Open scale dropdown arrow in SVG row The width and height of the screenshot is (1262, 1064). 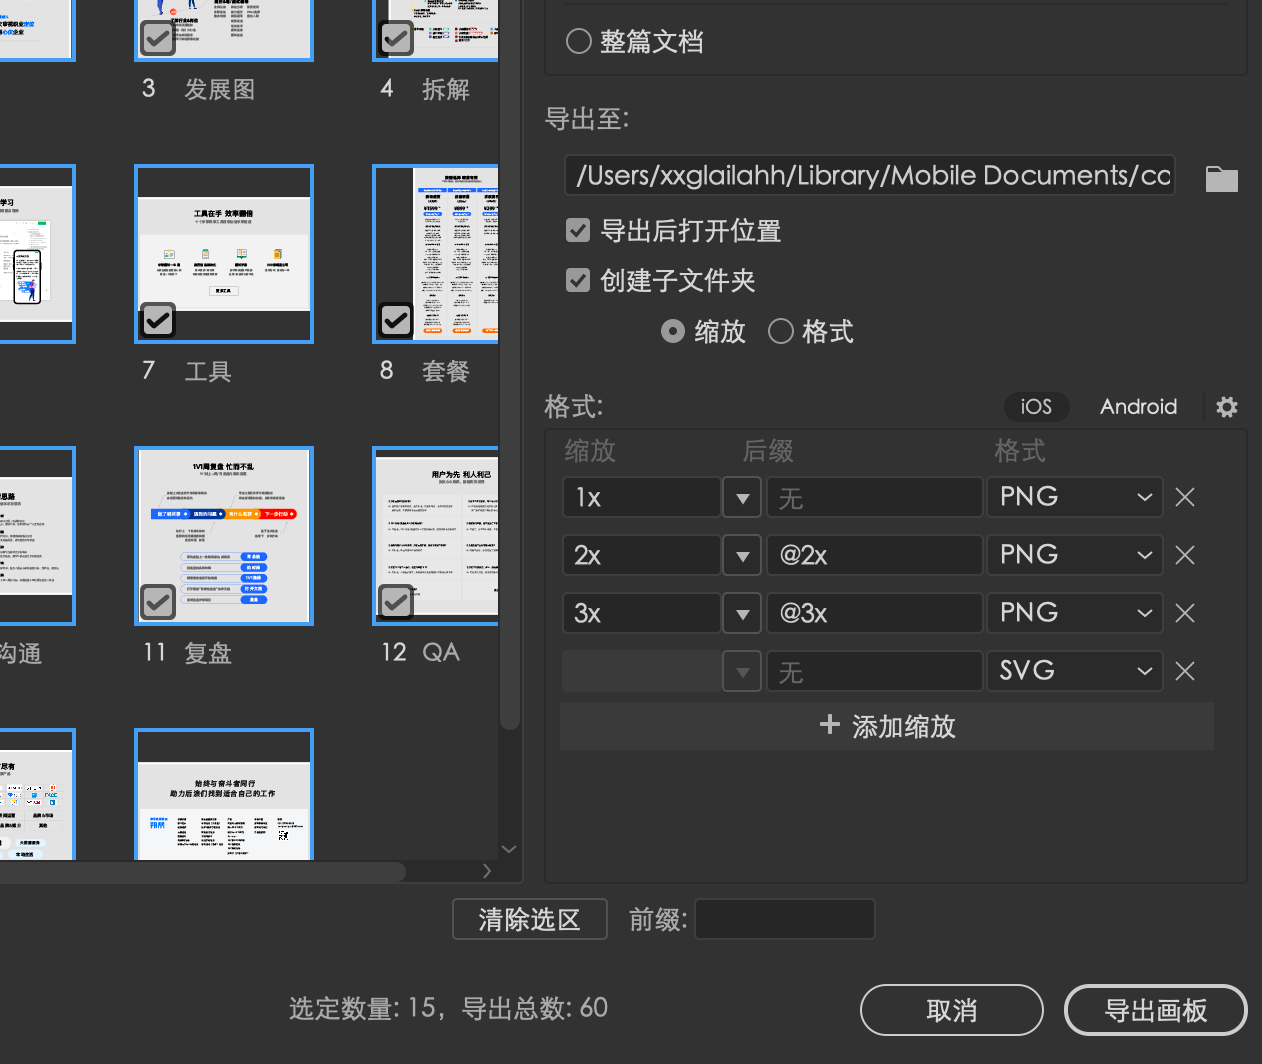pyautogui.click(x=742, y=671)
